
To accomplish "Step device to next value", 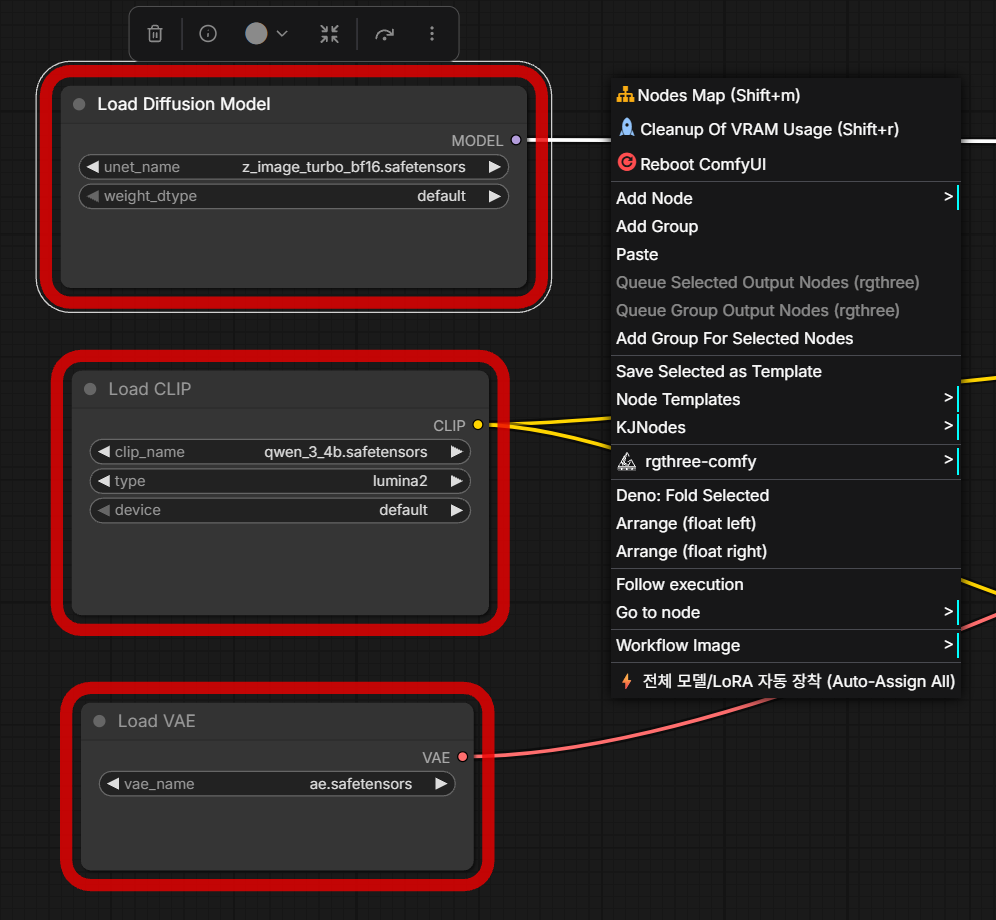I will click(456, 510).
